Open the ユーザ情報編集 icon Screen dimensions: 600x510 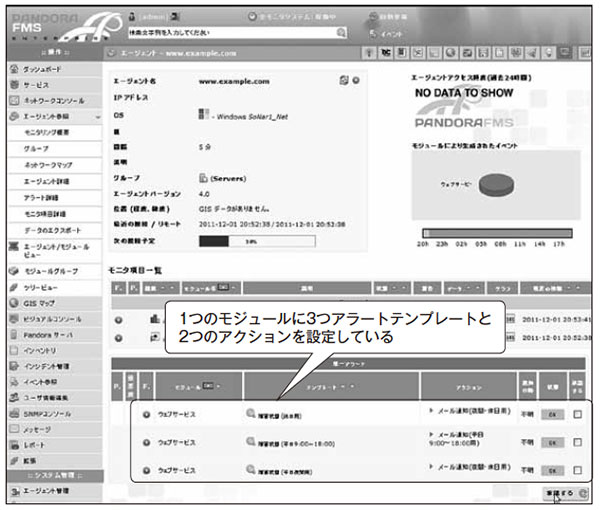point(14,398)
